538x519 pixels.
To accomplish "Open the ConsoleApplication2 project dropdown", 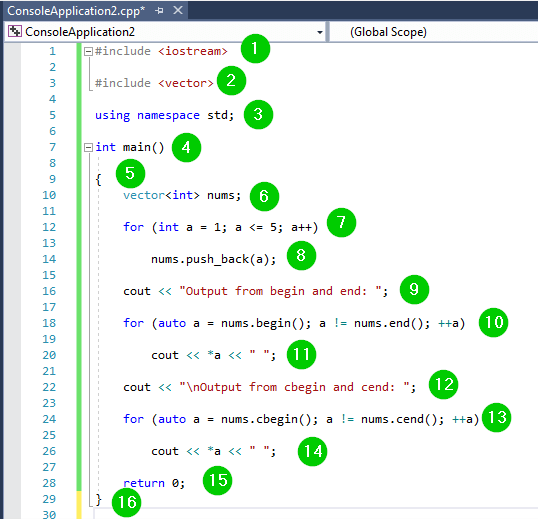I will (x=319, y=32).
